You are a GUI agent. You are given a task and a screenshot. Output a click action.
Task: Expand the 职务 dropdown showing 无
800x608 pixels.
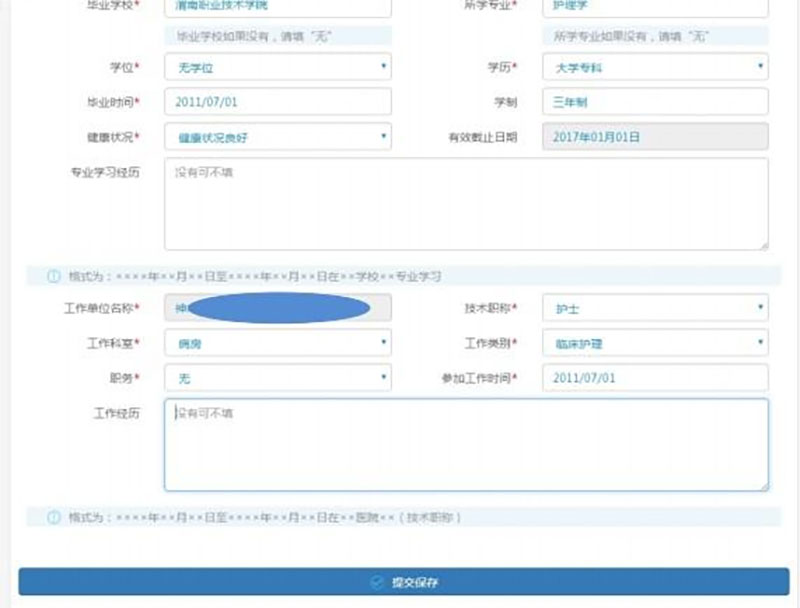pos(277,378)
